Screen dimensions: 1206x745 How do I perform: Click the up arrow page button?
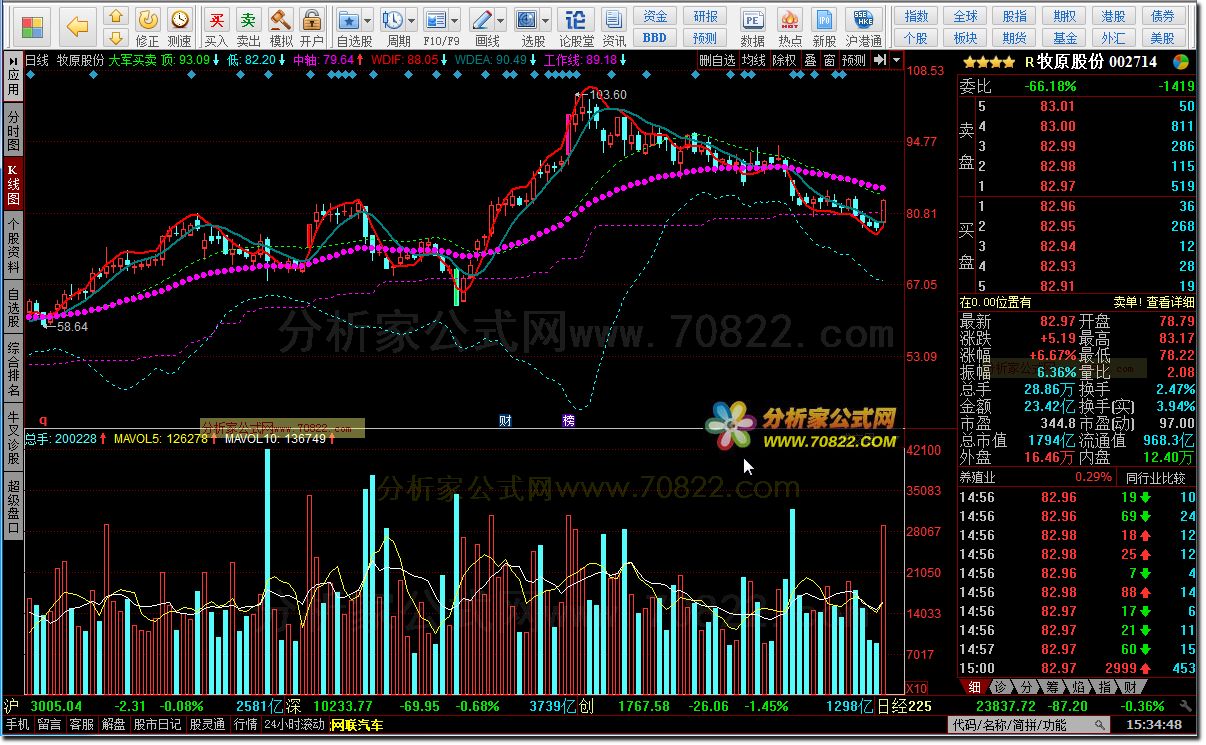tap(117, 17)
